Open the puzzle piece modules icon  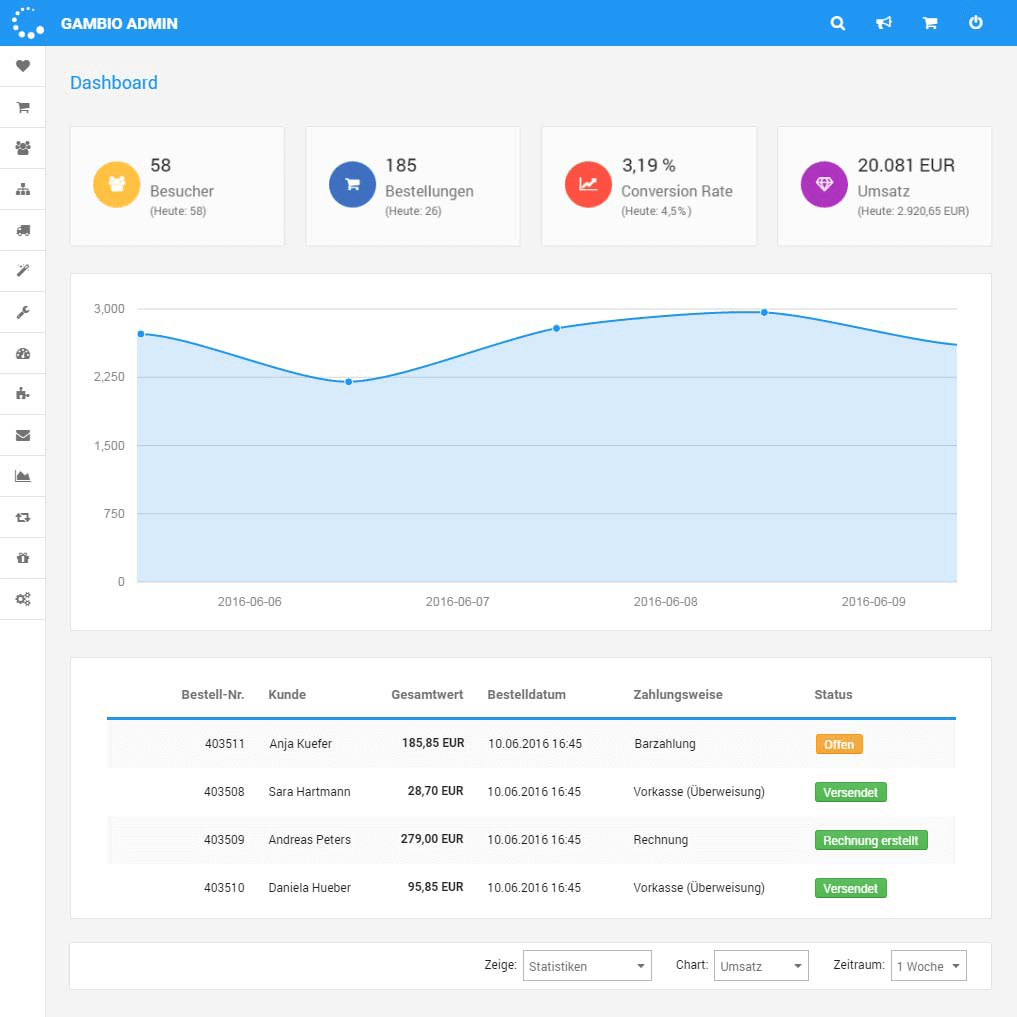point(23,394)
